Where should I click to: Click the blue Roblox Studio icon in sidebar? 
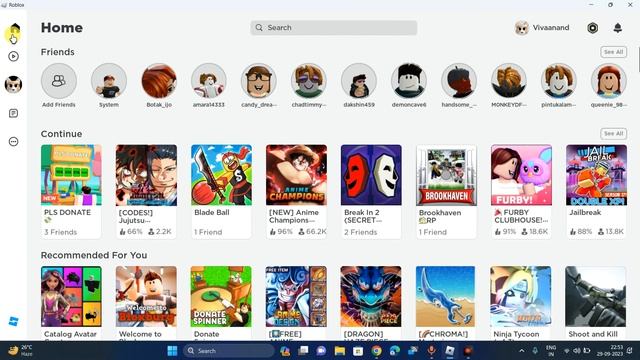point(13,322)
